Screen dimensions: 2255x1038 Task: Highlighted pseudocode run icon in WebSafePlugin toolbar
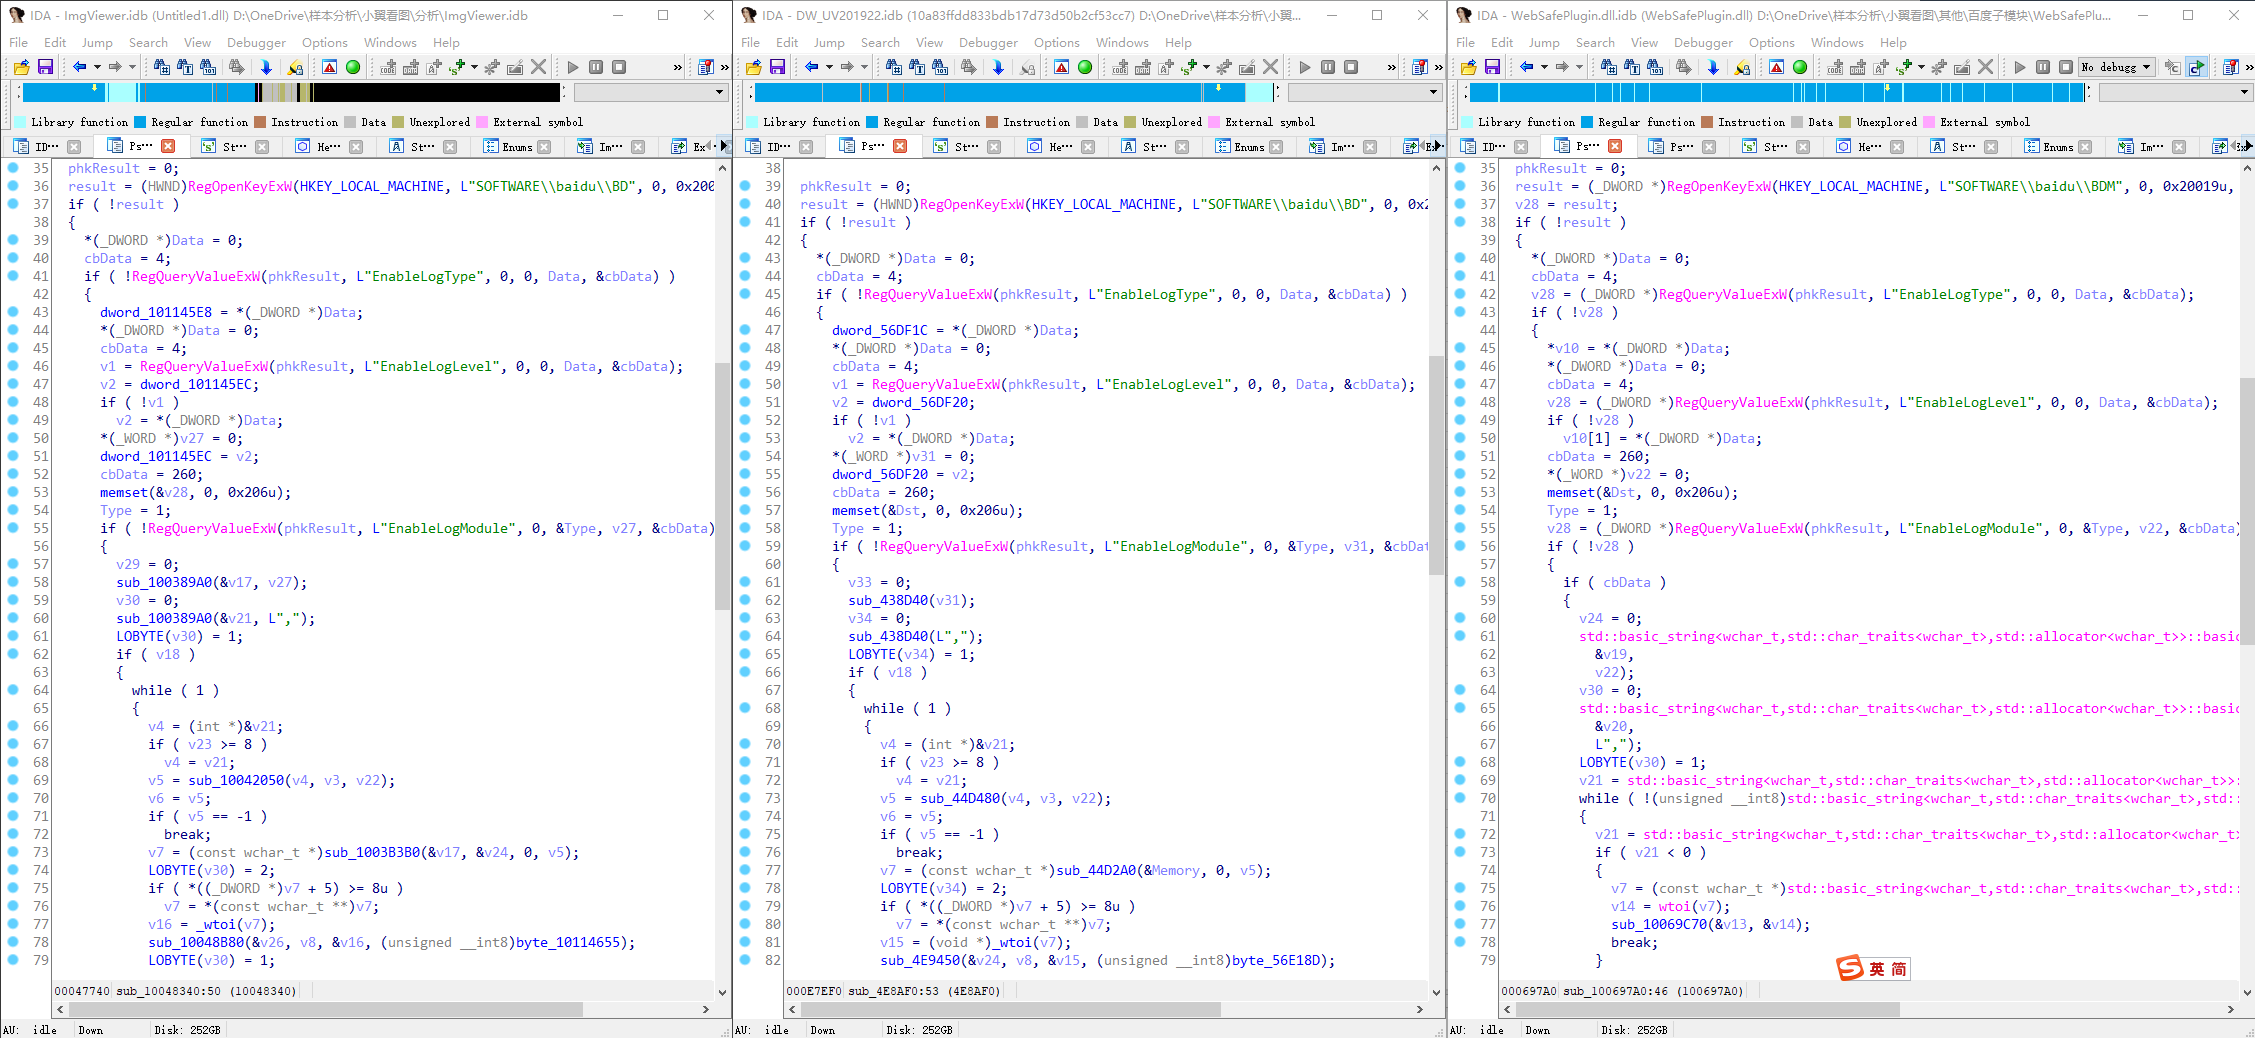coord(2196,67)
